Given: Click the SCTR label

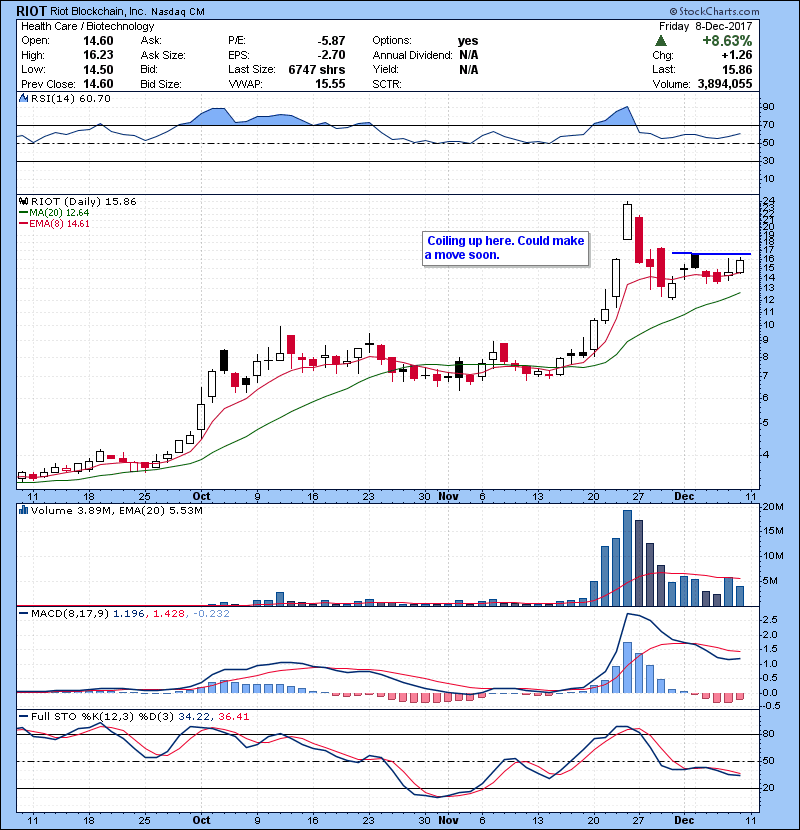Looking at the screenshot, I should click(387, 84).
